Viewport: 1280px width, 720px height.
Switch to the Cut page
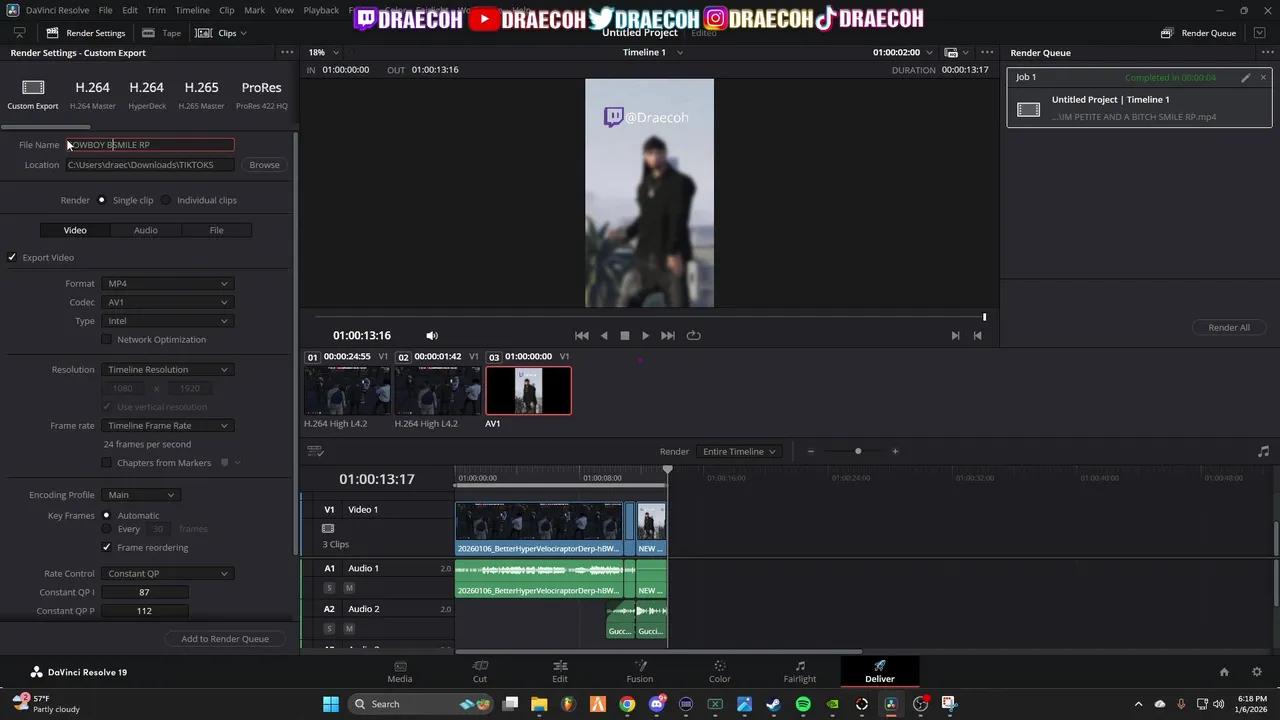480,671
